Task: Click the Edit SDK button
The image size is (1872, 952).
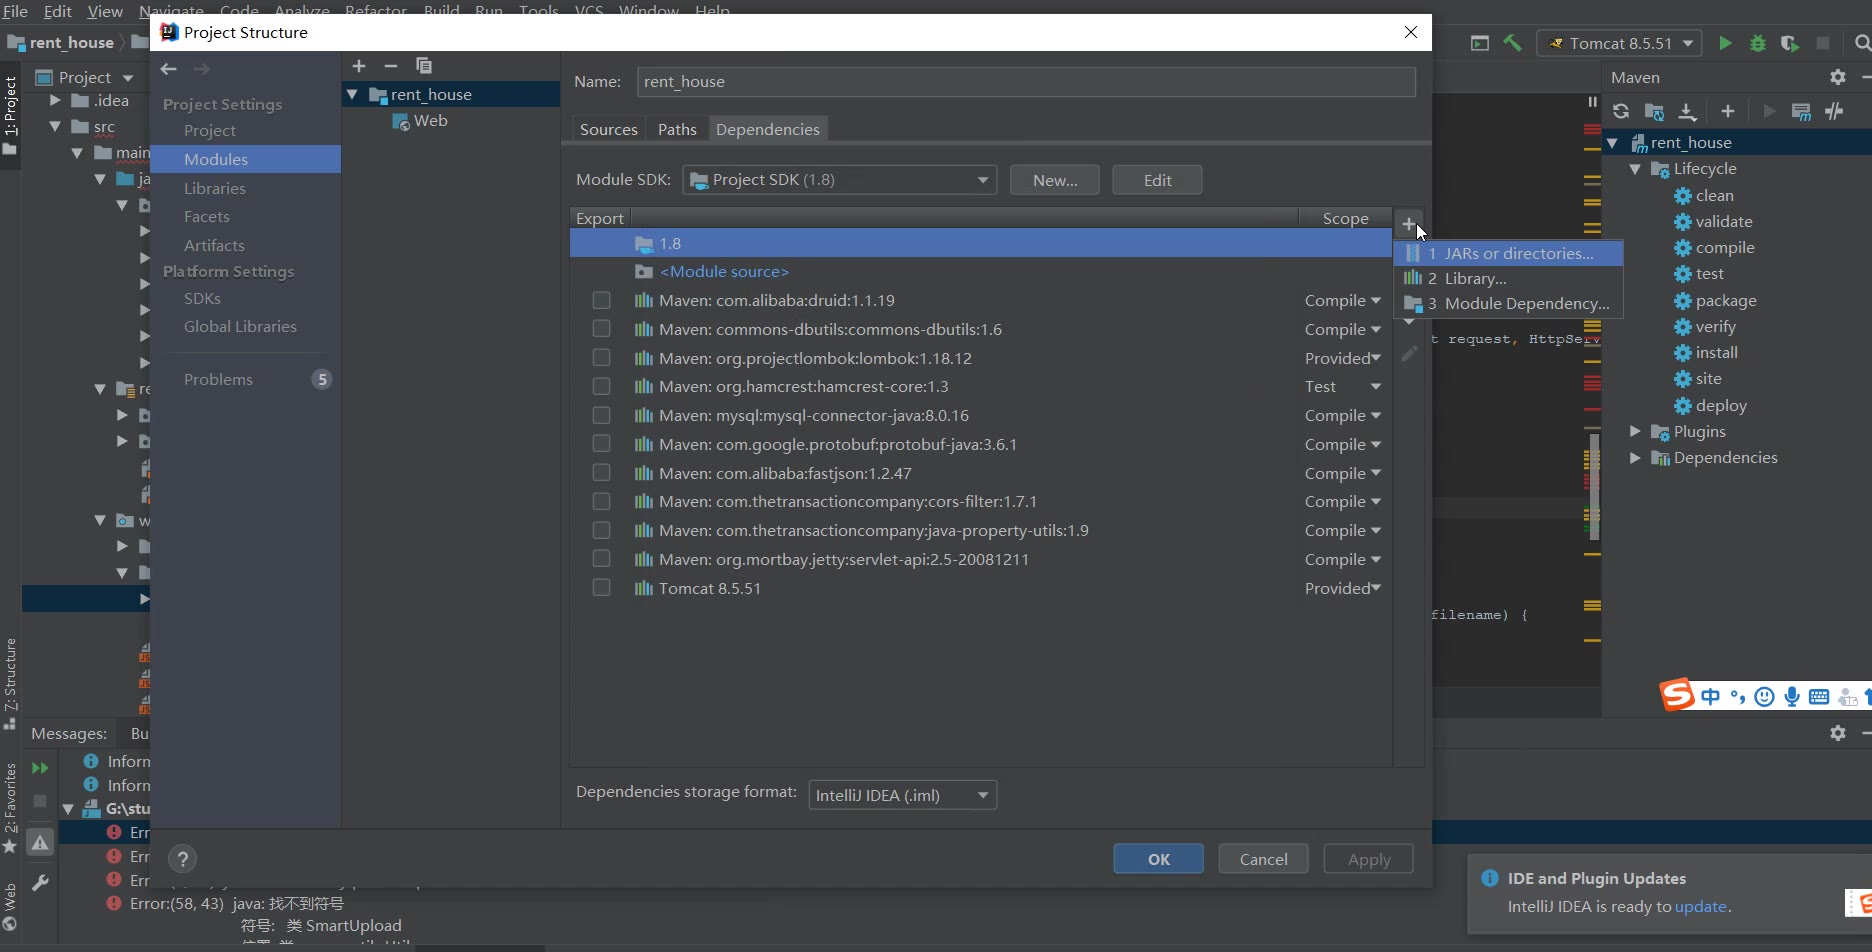Action: (1157, 180)
